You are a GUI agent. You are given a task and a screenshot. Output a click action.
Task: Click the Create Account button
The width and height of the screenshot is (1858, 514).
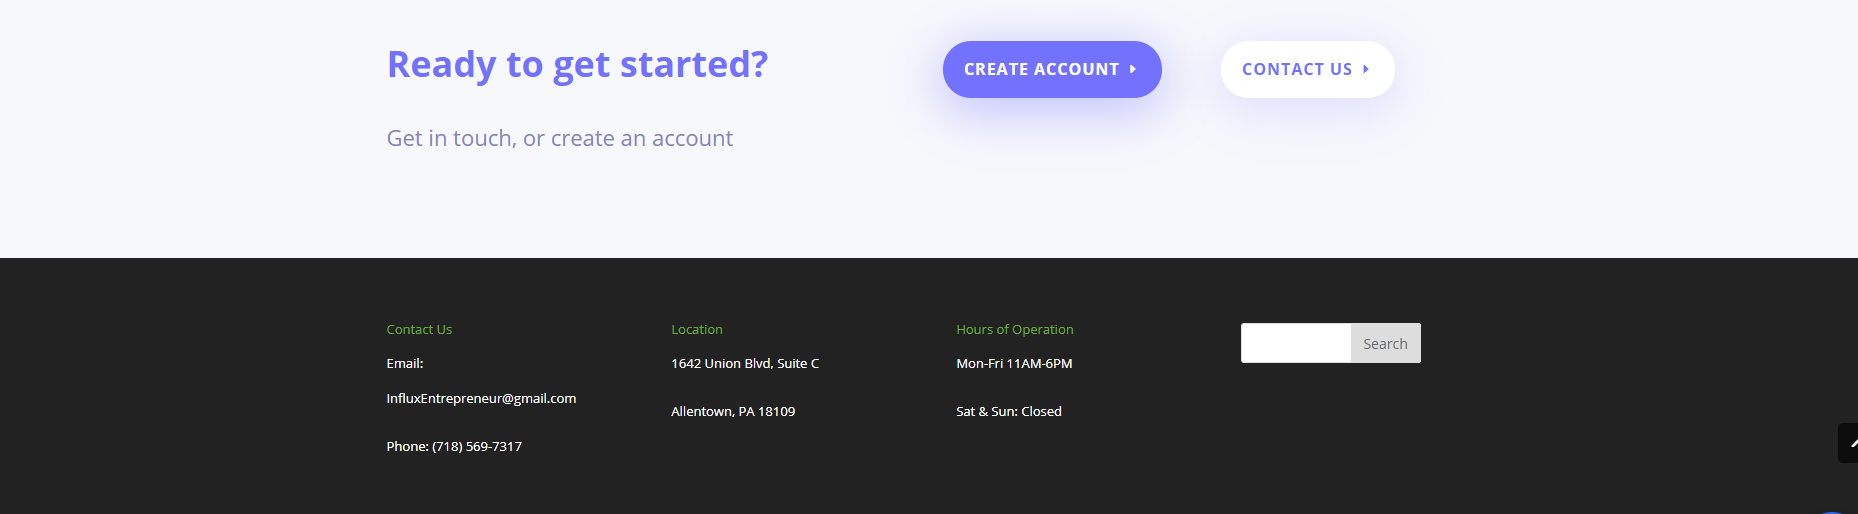1051,69
